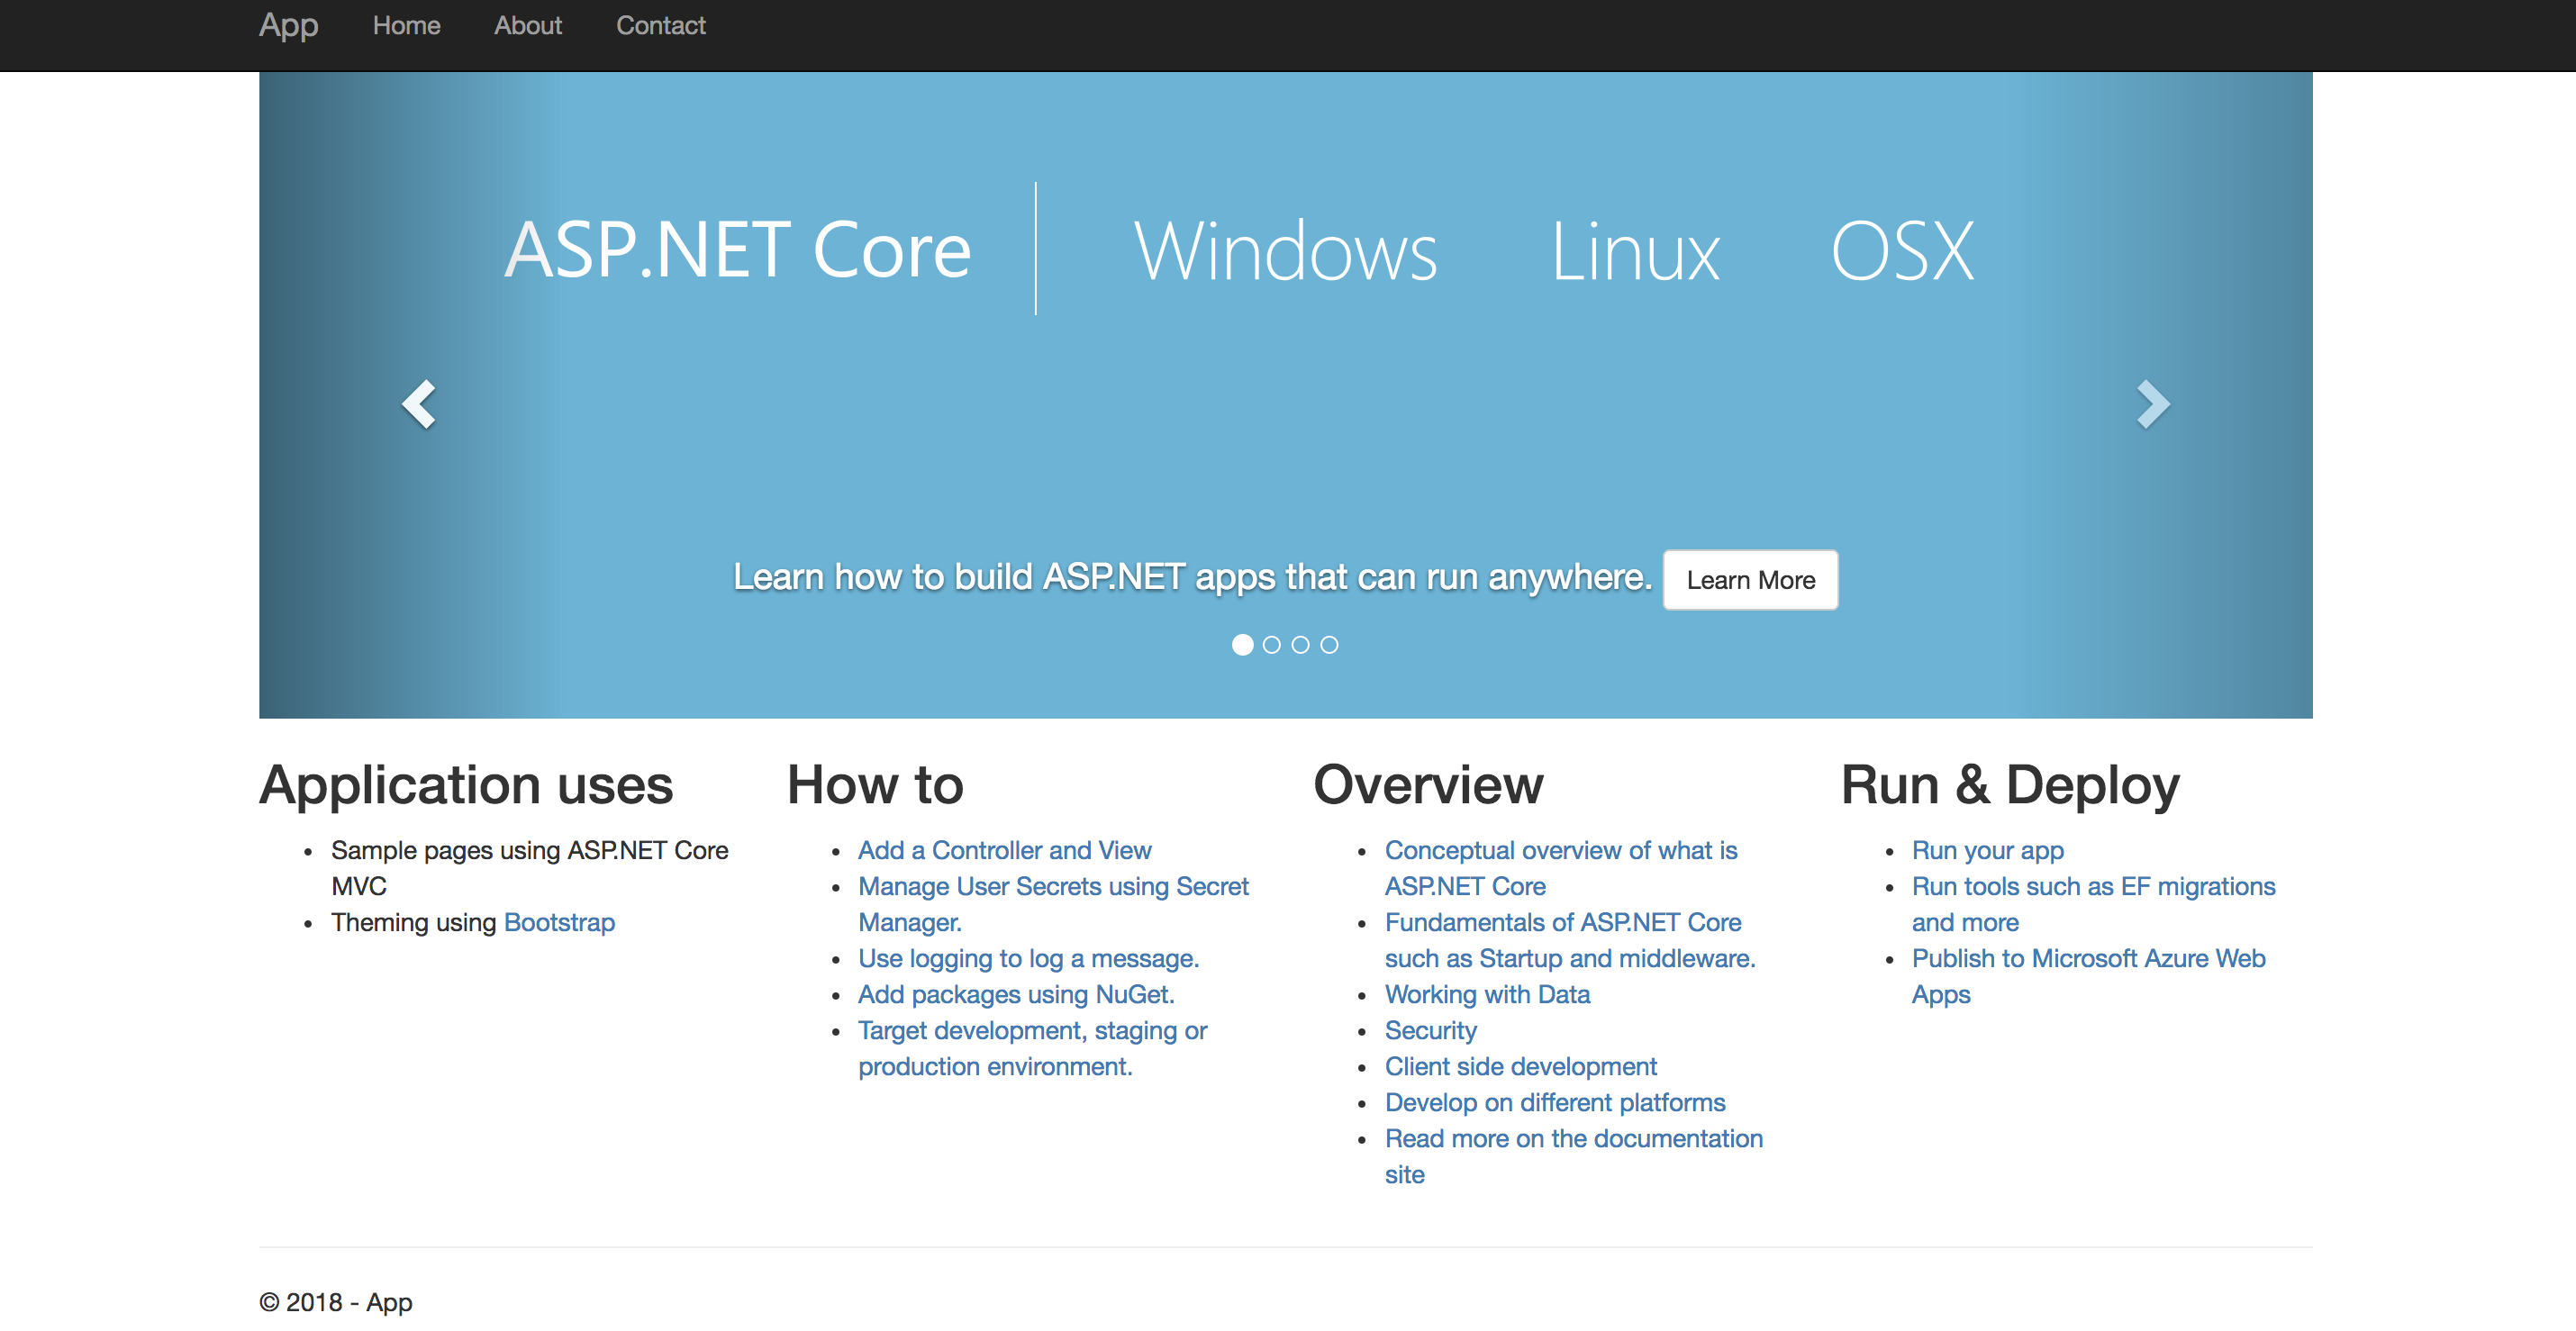Open Fundamentals of ASP.NET Core link
Image resolution: width=2576 pixels, height=1331 pixels.
(x=1570, y=940)
